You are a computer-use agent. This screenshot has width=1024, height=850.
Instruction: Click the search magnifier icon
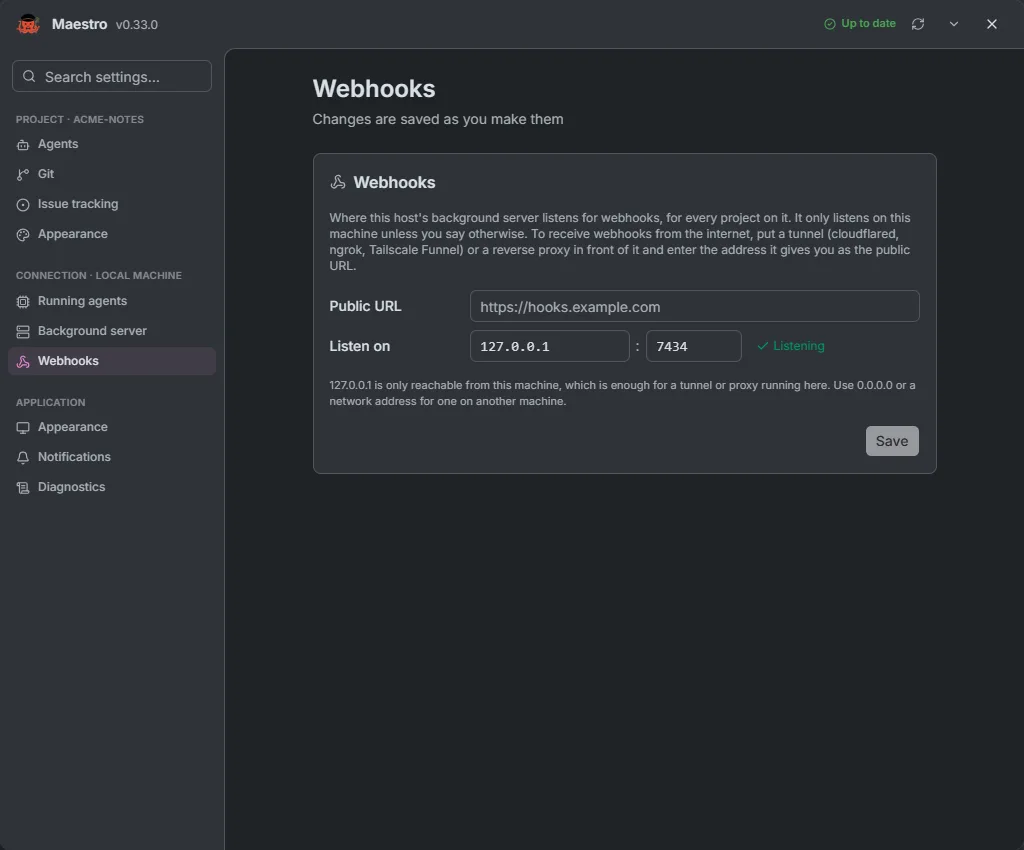29,76
